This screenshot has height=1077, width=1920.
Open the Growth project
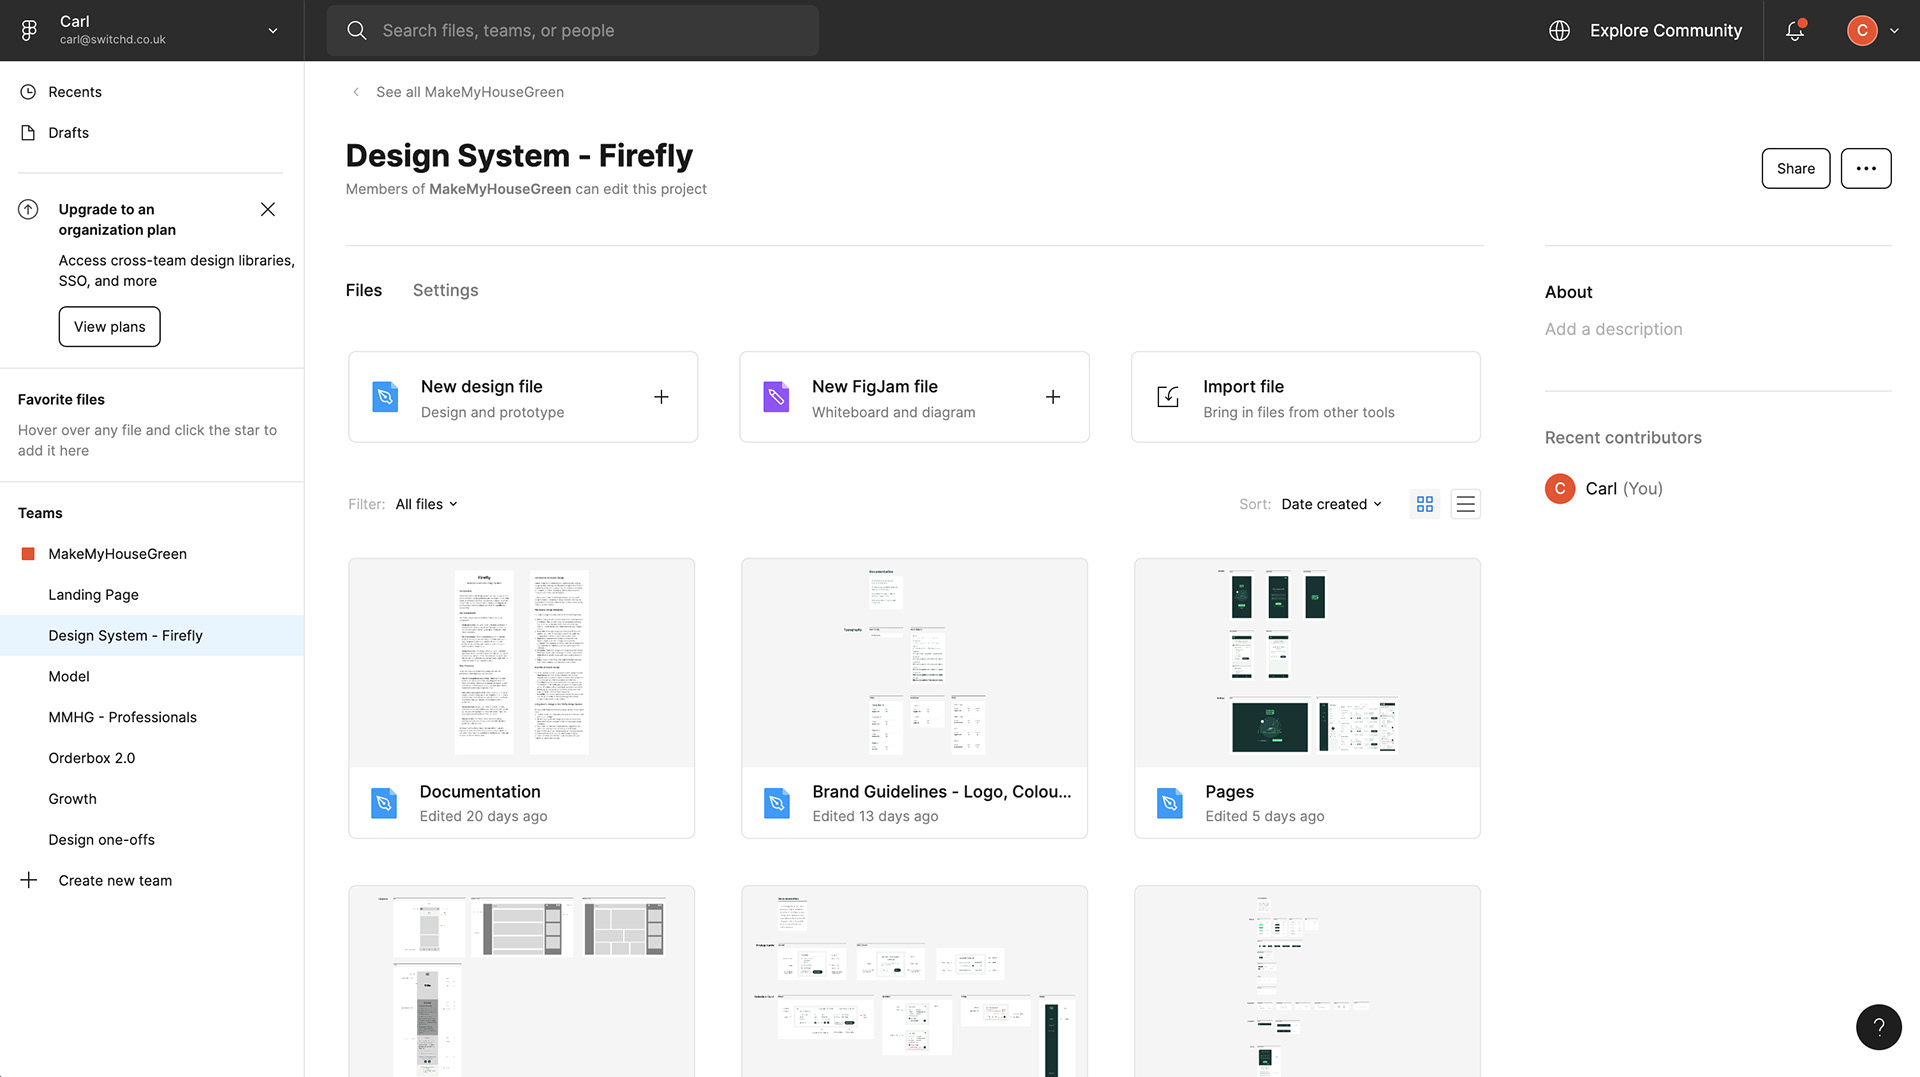tap(152, 799)
